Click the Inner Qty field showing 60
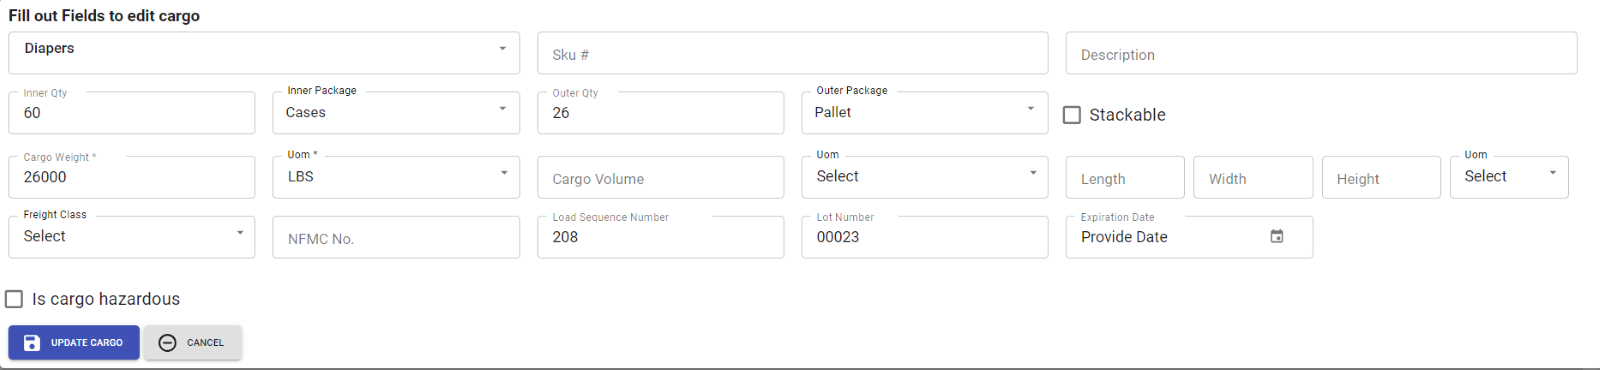Image resolution: width=1600 pixels, height=370 pixels. pos(132,113)
